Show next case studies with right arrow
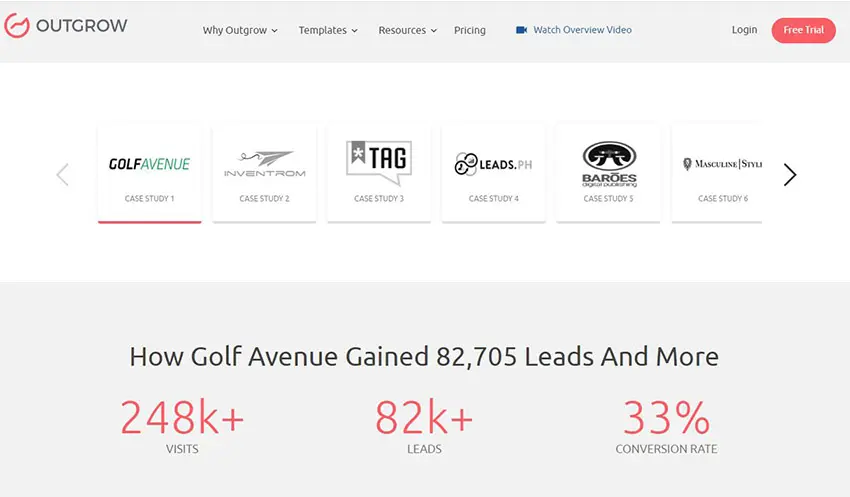Viewport: 850px width, 497px height. [x=790, y=175]
